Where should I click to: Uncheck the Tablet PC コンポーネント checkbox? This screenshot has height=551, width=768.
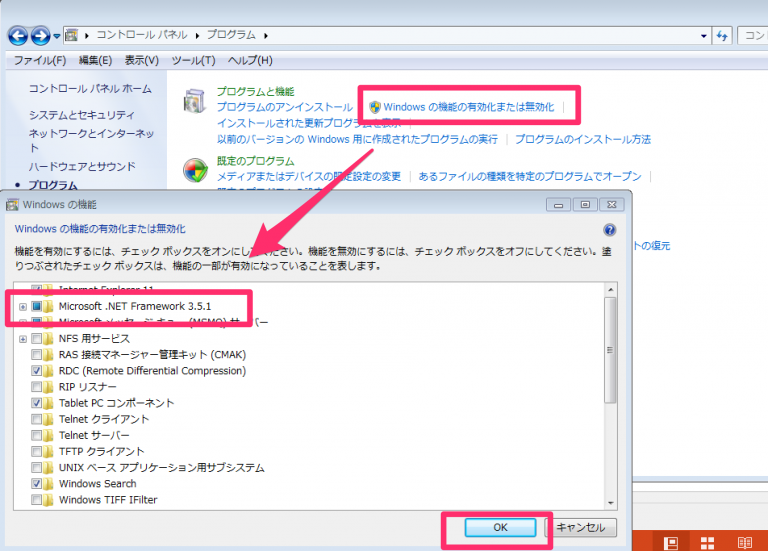37,403
